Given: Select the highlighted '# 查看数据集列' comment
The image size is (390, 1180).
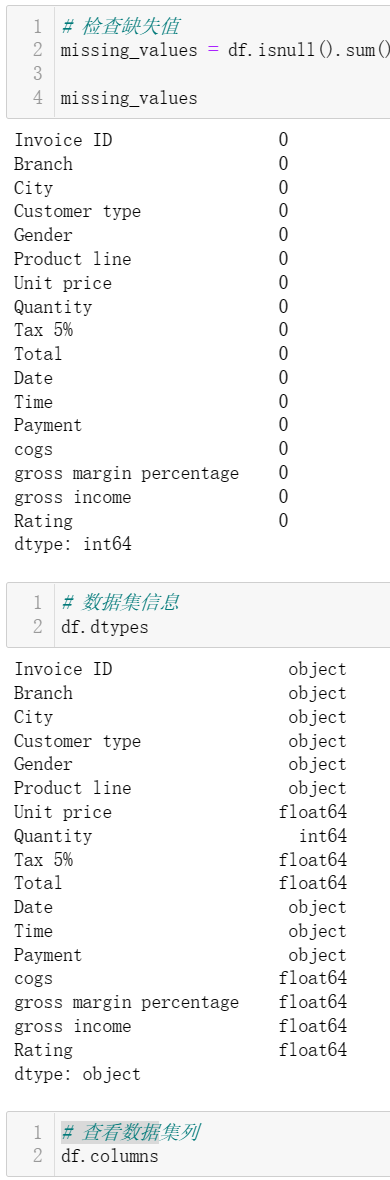Looking at the screenshot, I should pyautogui.click(x=129, y=1132).
